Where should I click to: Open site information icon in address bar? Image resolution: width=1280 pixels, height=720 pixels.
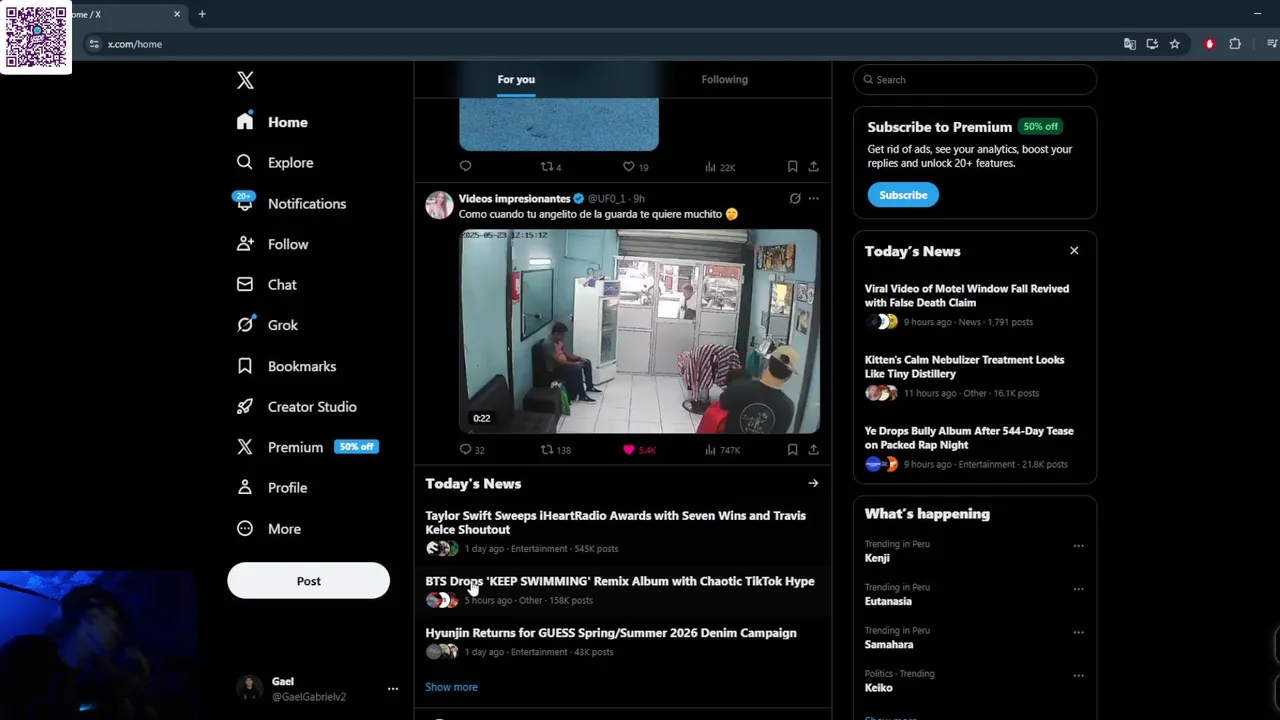coord(94,44)
